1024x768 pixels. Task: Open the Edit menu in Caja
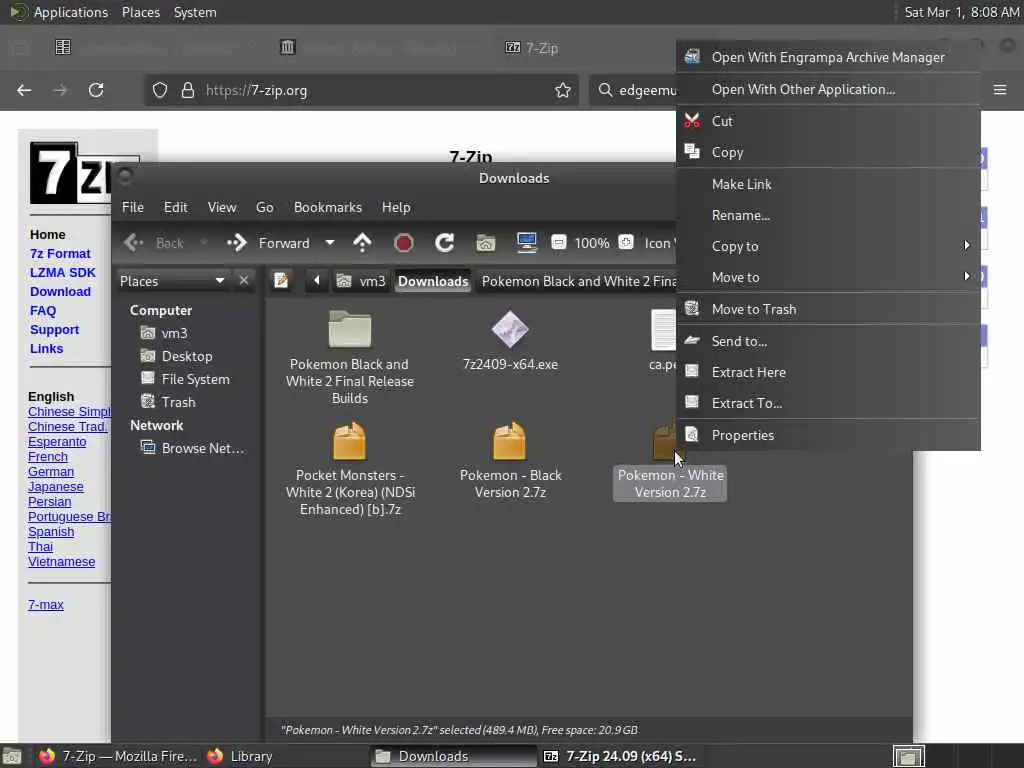tap(176, 207)
